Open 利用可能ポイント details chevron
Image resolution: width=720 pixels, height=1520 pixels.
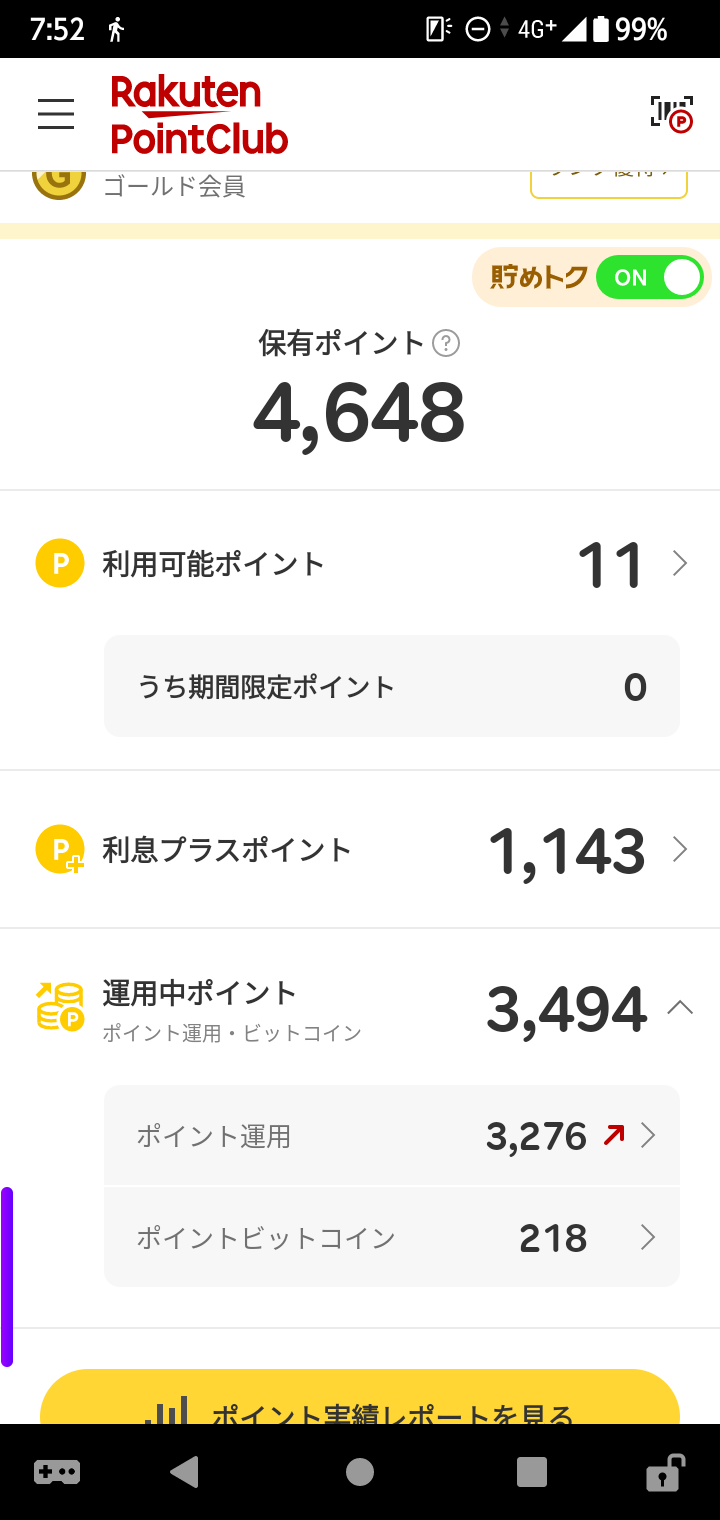click(680, 564)
